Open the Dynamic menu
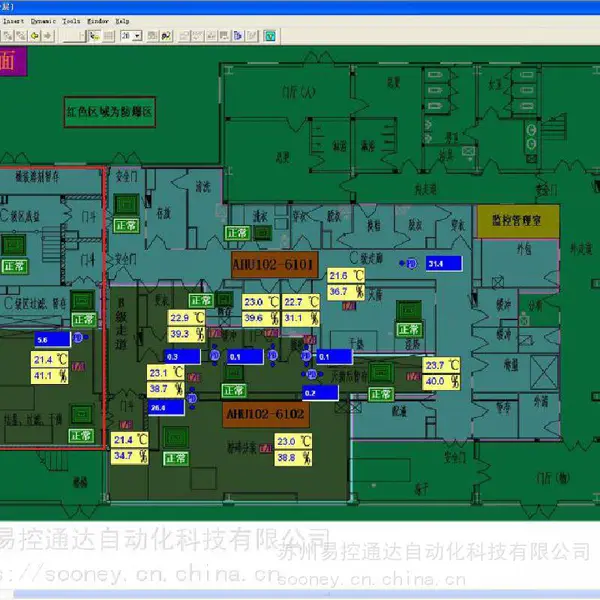The width and height of the screenshot is (600, 600). (x=43, y=21)
